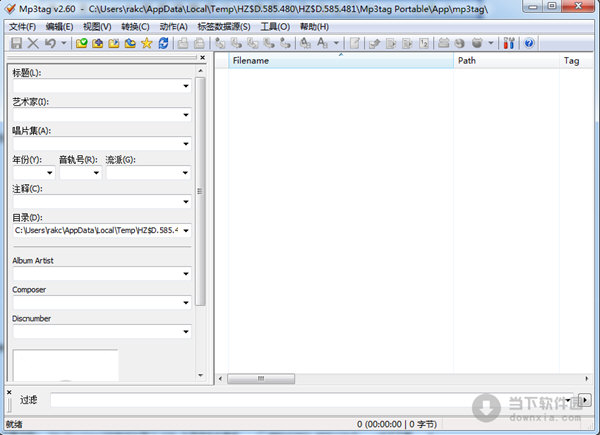Screen dimensions: 600x435
Task: Click the arrow button right of filter box
Action: [x=585, y=400]
